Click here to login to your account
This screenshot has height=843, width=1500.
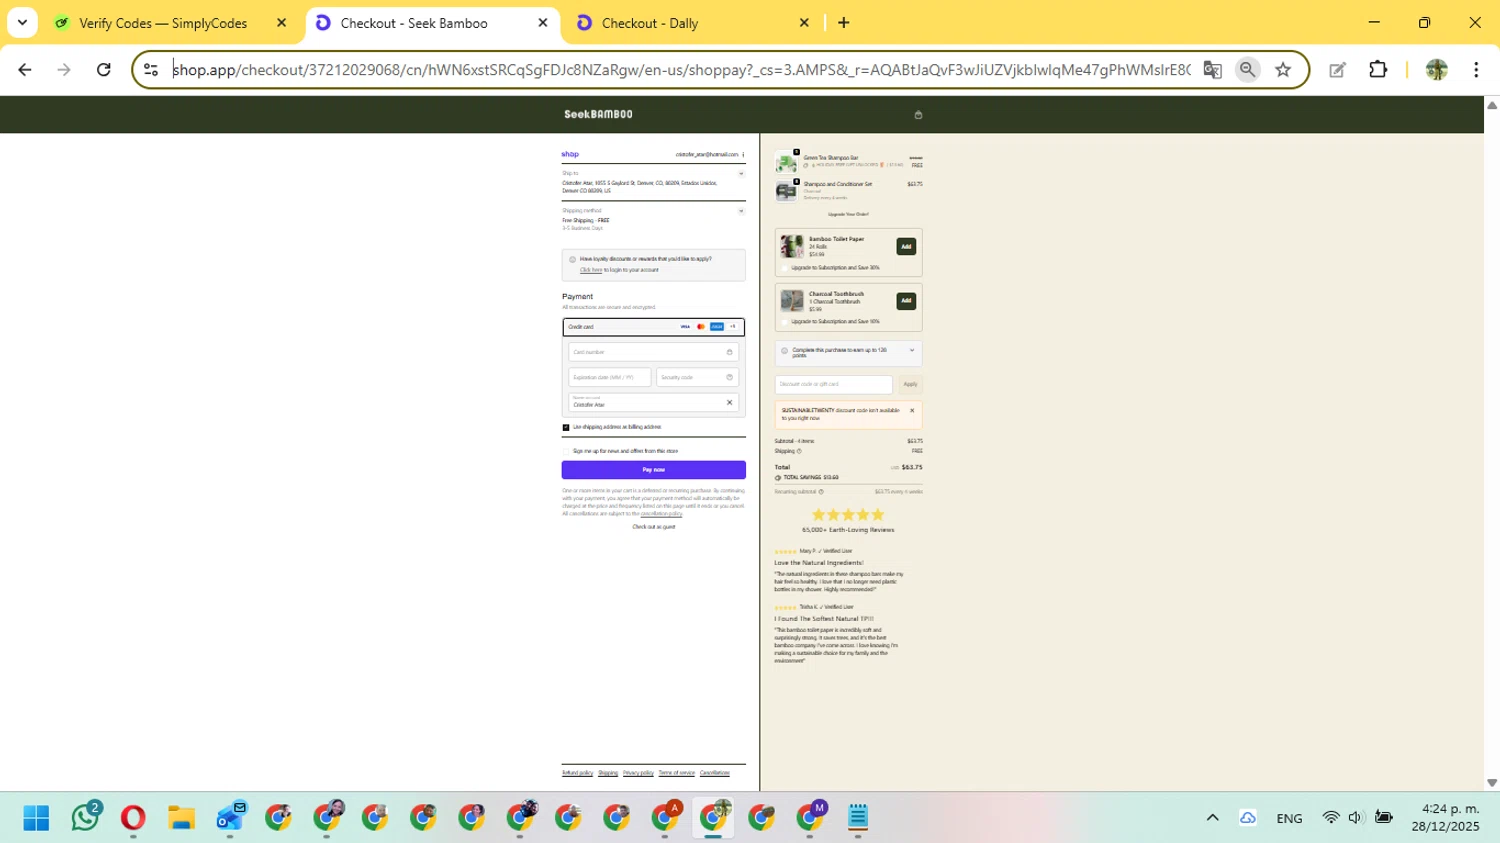591,270
